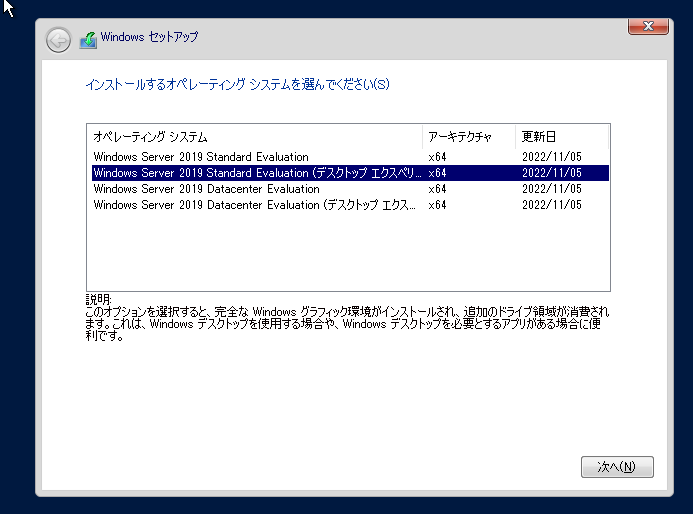This screenshot has width=693, height=514.
Task: Click the オペレーティング システム column header
Action: tap(255, 137)
